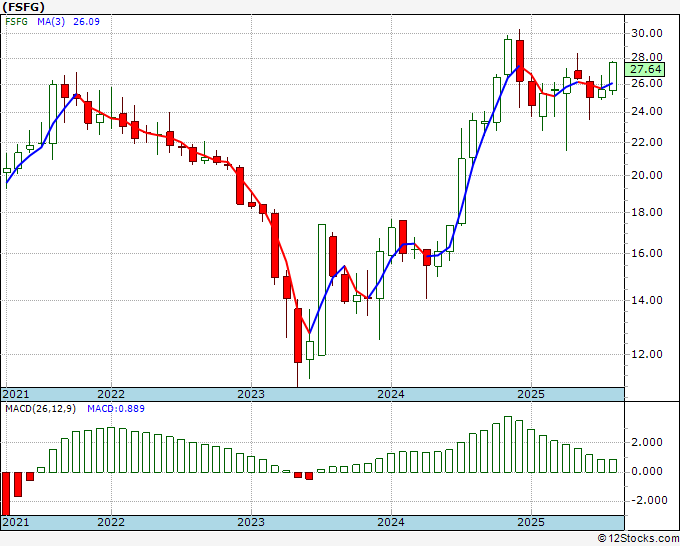This screenshot has width=680, height=546.
Task: Click 2022 on the price chart timeline
Action: click(111, 394)
